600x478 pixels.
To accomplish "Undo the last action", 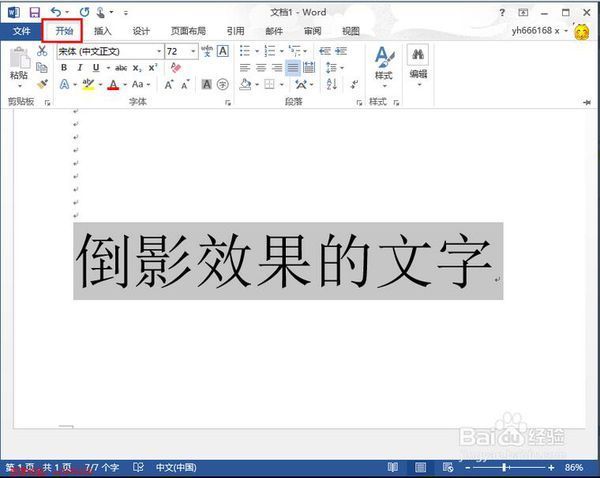I will click(x=56, y=13).
